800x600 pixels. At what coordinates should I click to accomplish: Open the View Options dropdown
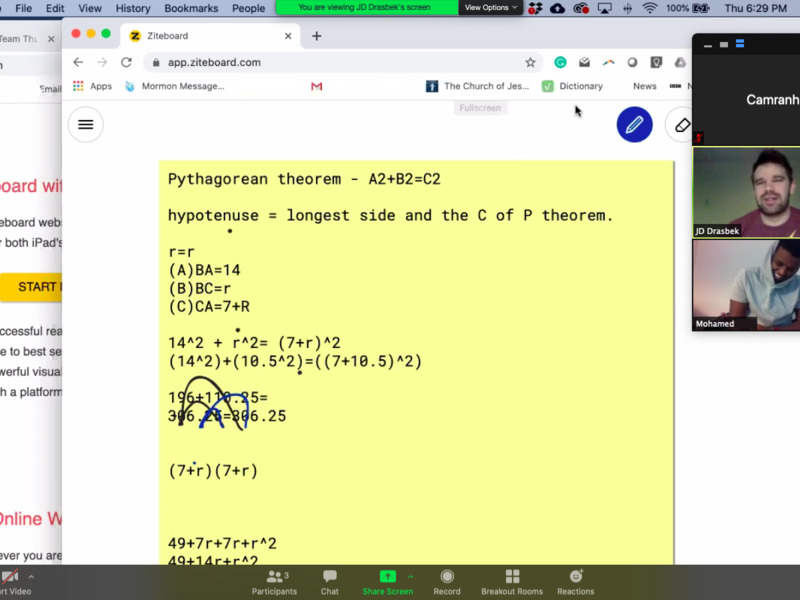coord(489,7)
